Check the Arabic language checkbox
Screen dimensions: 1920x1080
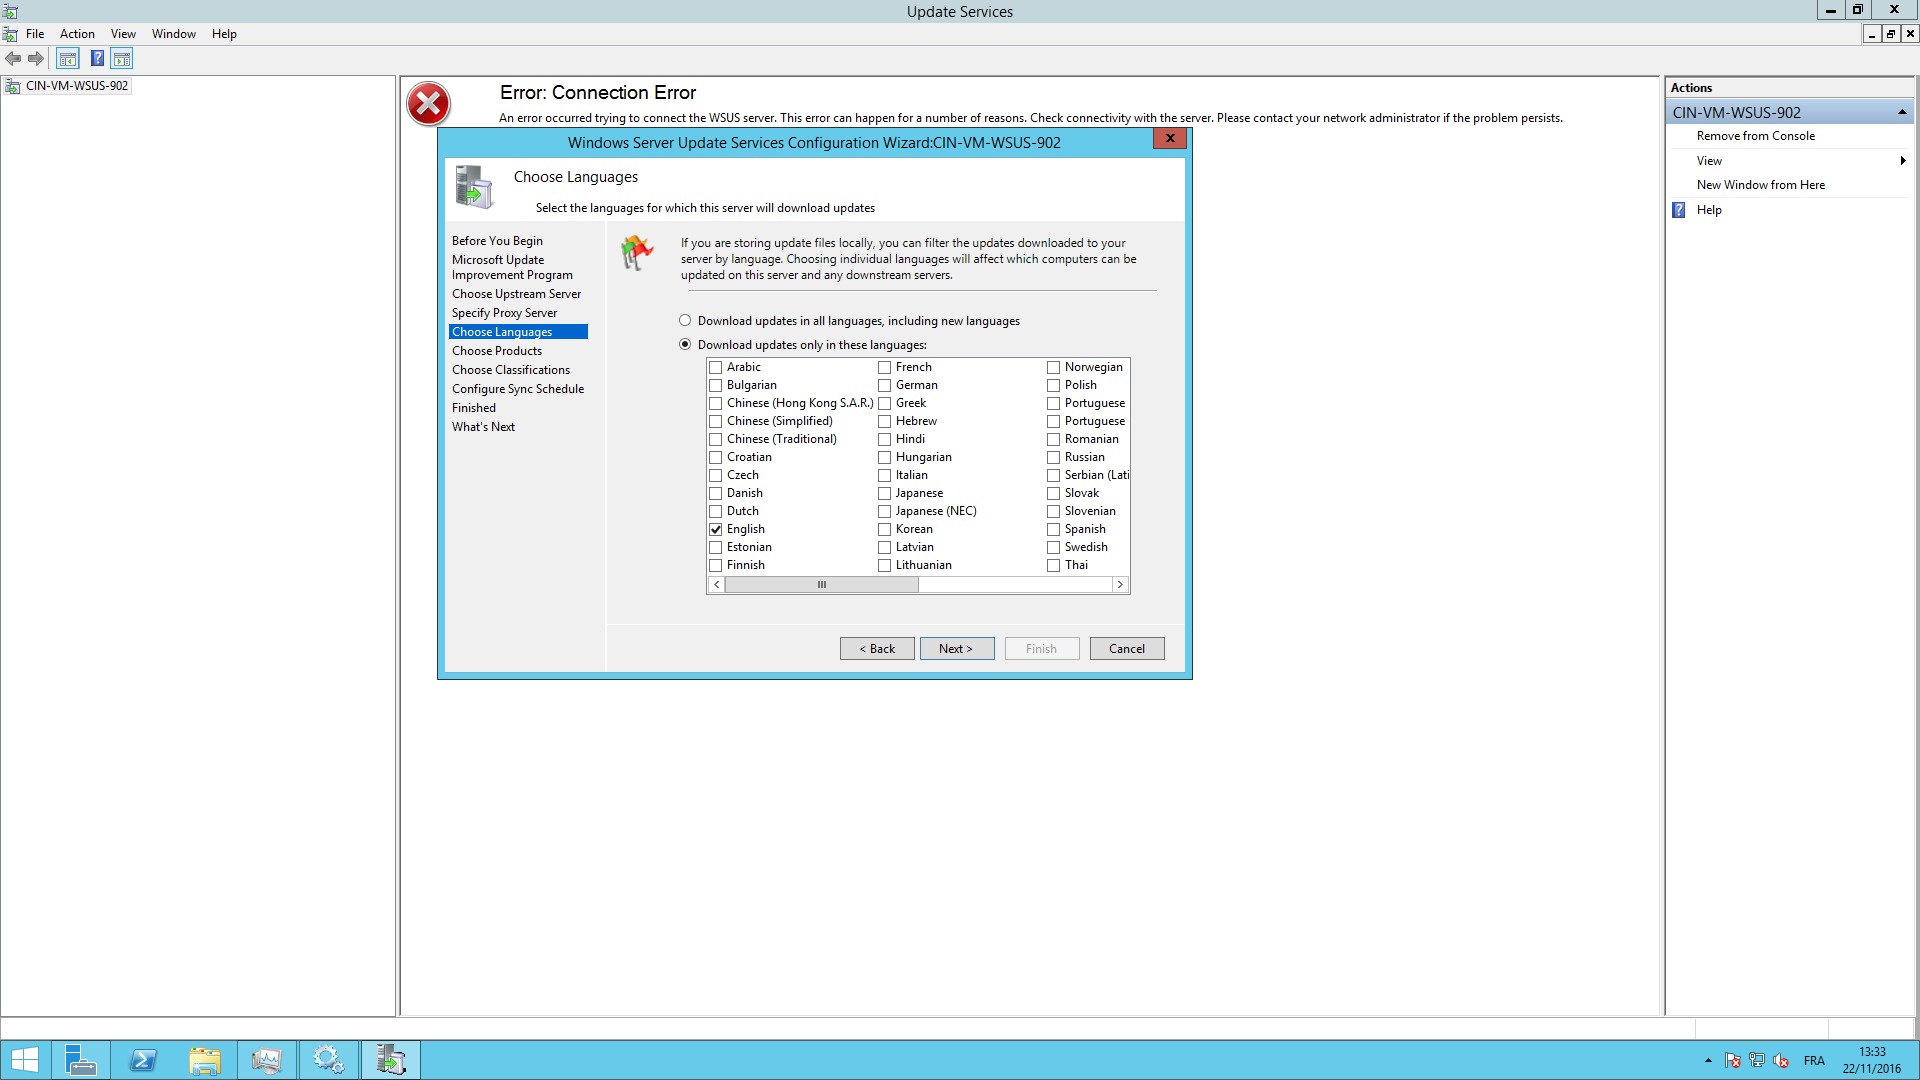click(x=716, y=368)
